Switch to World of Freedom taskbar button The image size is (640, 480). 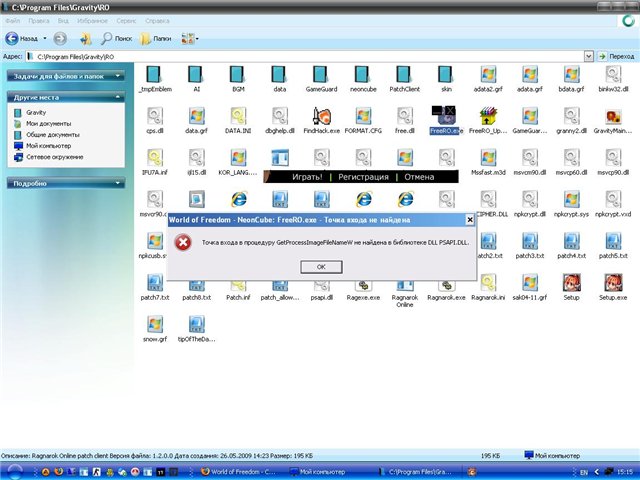click(239, 472)
